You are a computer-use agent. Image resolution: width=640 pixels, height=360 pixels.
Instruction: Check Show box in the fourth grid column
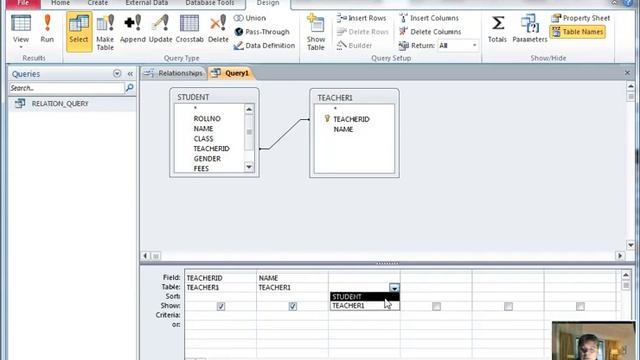click(436, 306)
